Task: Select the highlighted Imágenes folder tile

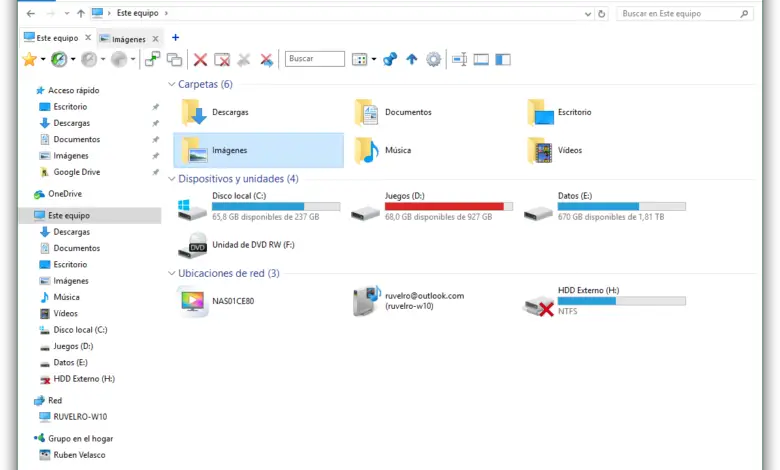Action: (x=259, y=150)
